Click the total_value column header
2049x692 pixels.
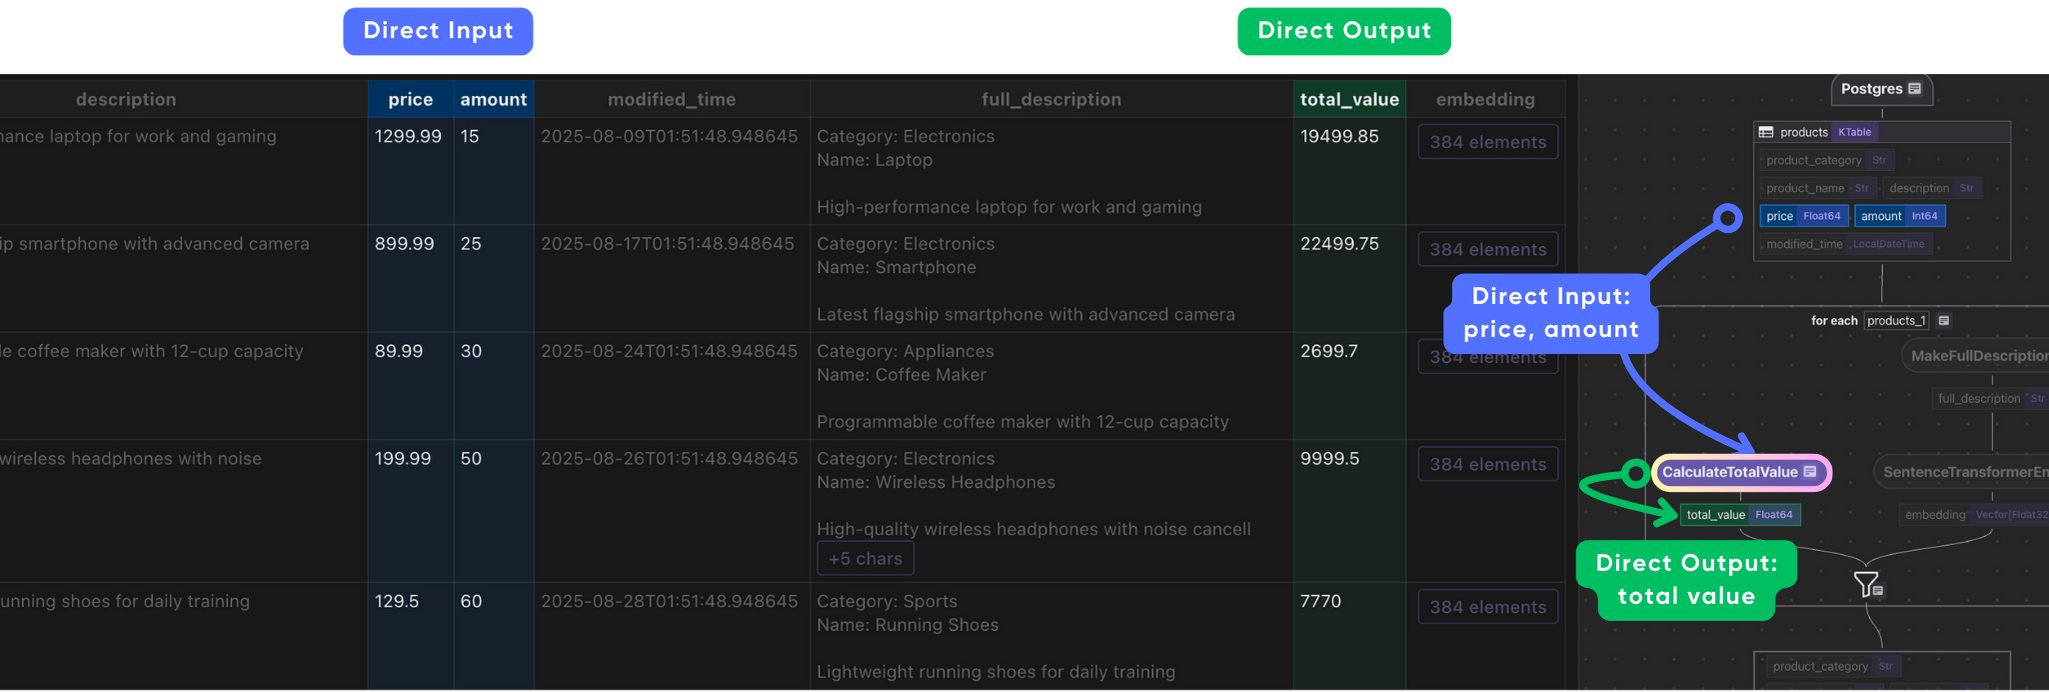click(x=1349, y=99)
